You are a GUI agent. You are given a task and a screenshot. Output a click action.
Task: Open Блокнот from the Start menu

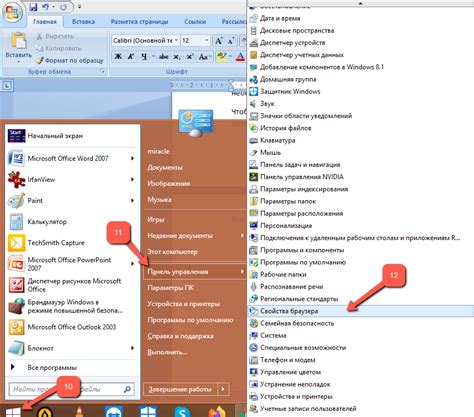(72, 348)
